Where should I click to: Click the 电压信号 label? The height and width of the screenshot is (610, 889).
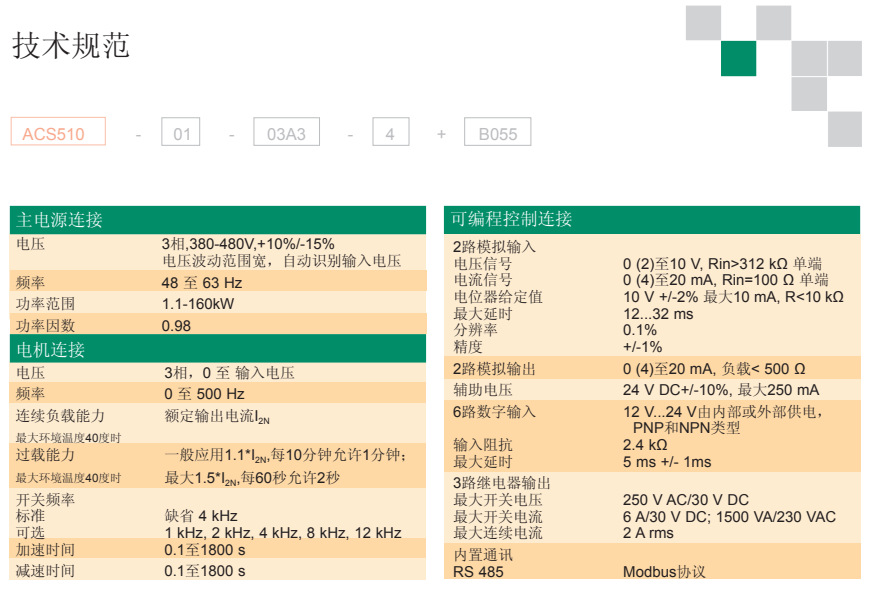point(482,264)
